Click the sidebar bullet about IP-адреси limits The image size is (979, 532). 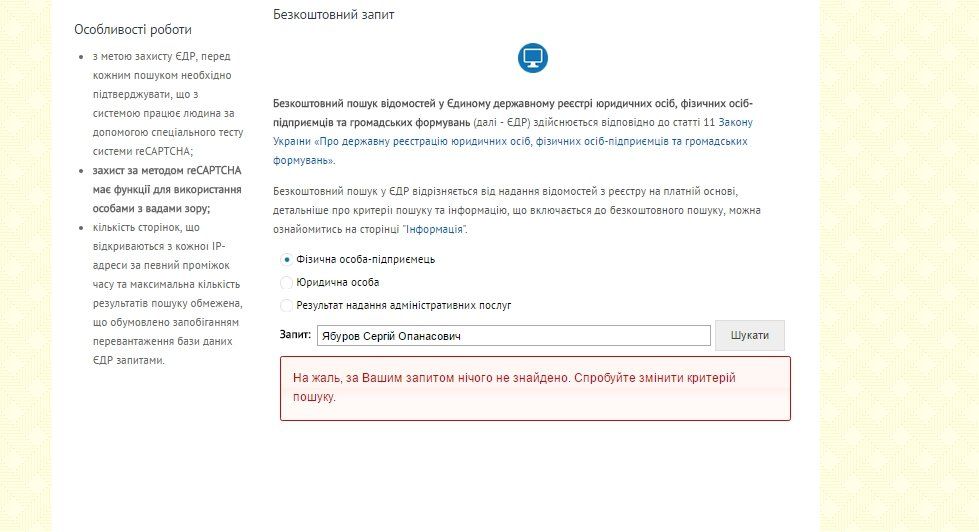(x=160, y=293)
